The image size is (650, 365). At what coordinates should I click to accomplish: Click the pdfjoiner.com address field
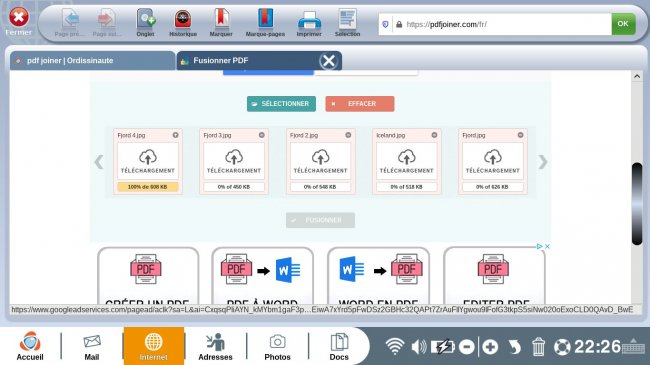point(495,24)
